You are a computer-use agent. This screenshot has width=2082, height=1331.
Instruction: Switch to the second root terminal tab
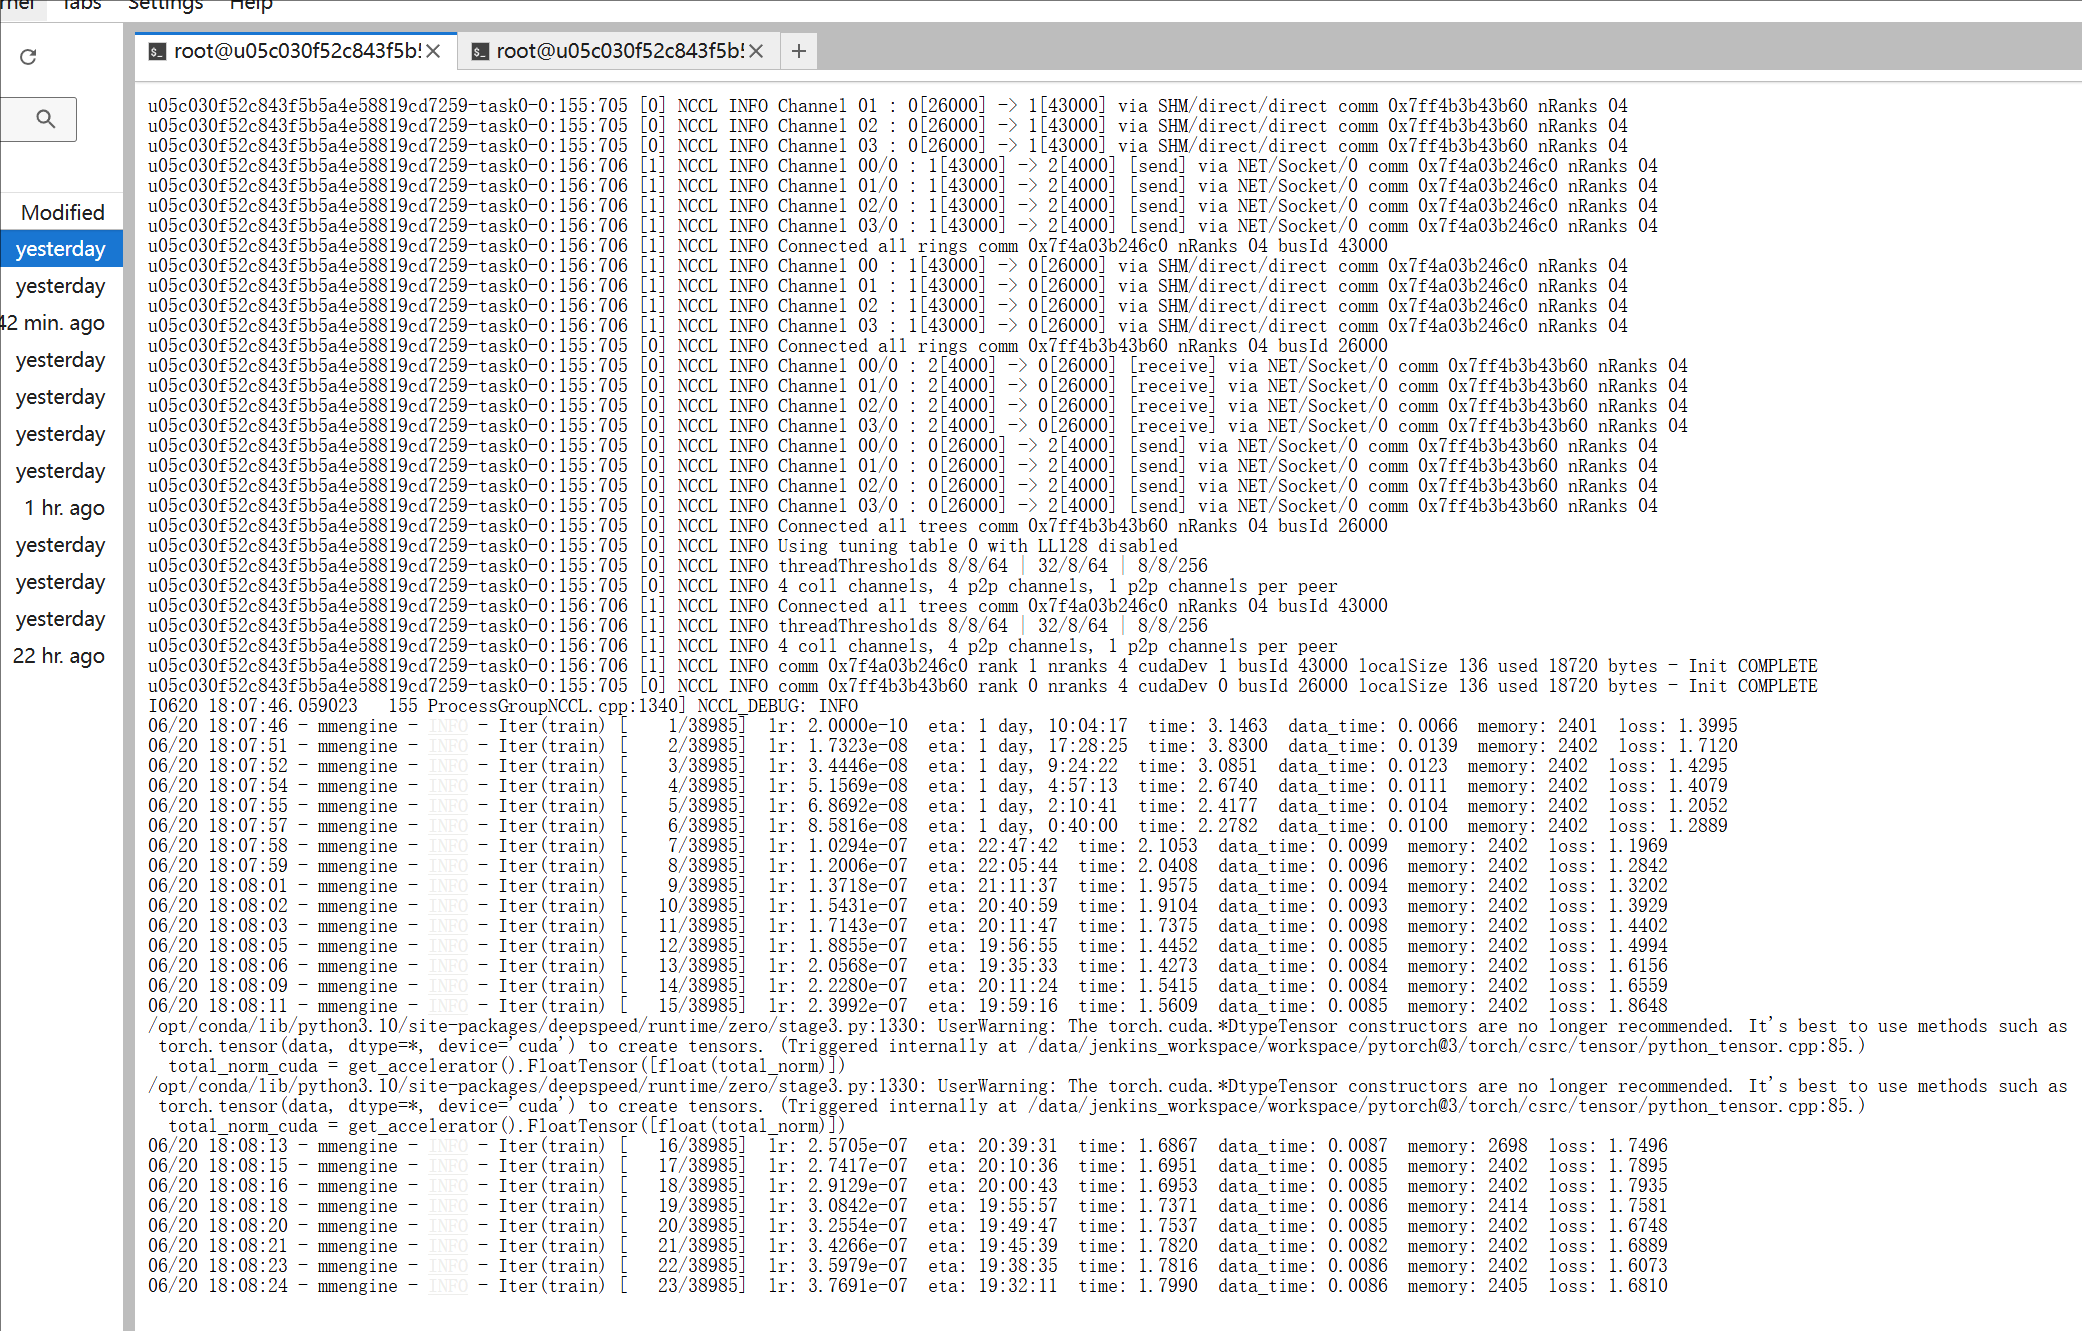point(619,51)
